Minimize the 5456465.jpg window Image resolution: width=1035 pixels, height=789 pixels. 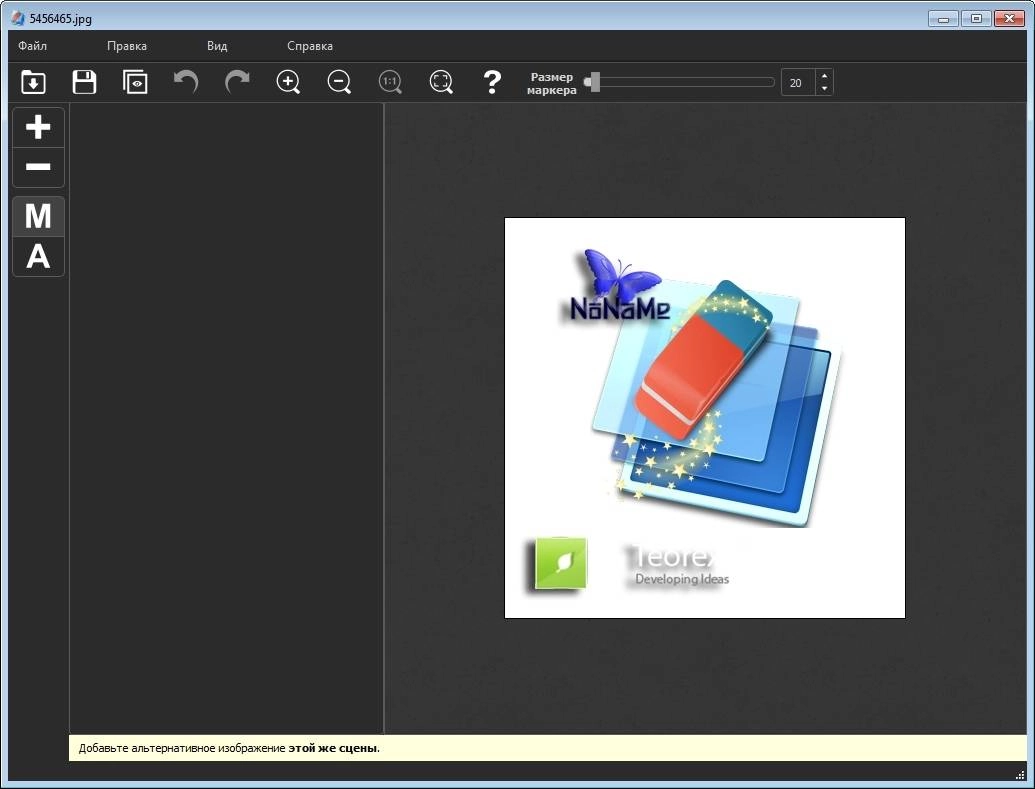[x=943, y=18]
